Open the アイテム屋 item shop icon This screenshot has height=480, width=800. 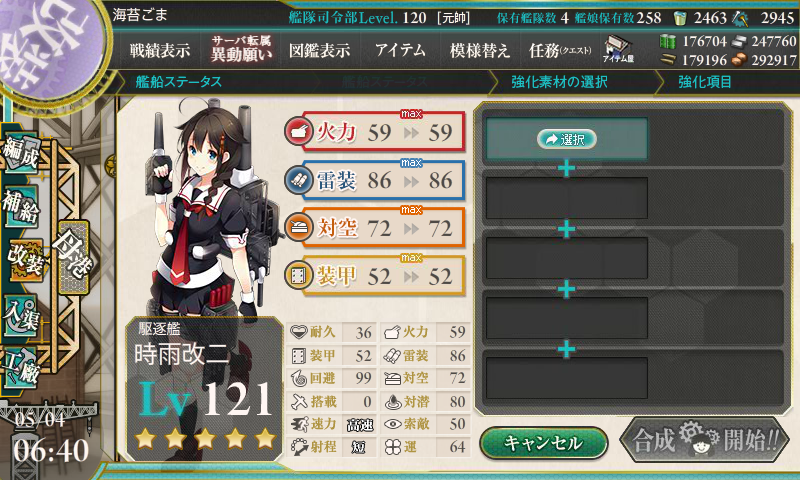click(618, 50)
